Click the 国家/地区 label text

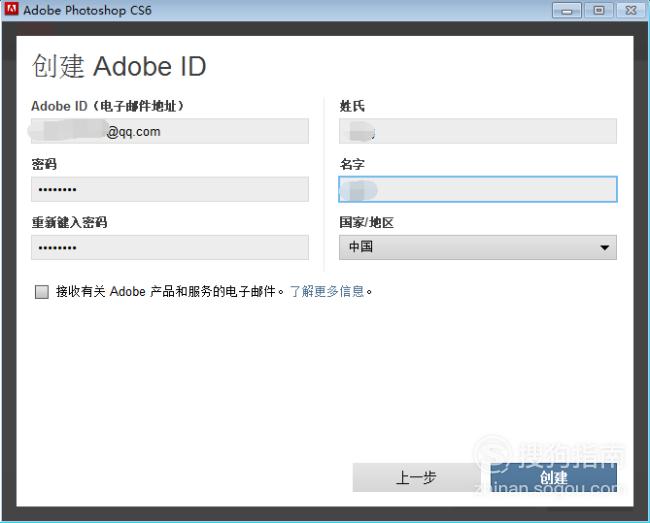tap(366, 223)
